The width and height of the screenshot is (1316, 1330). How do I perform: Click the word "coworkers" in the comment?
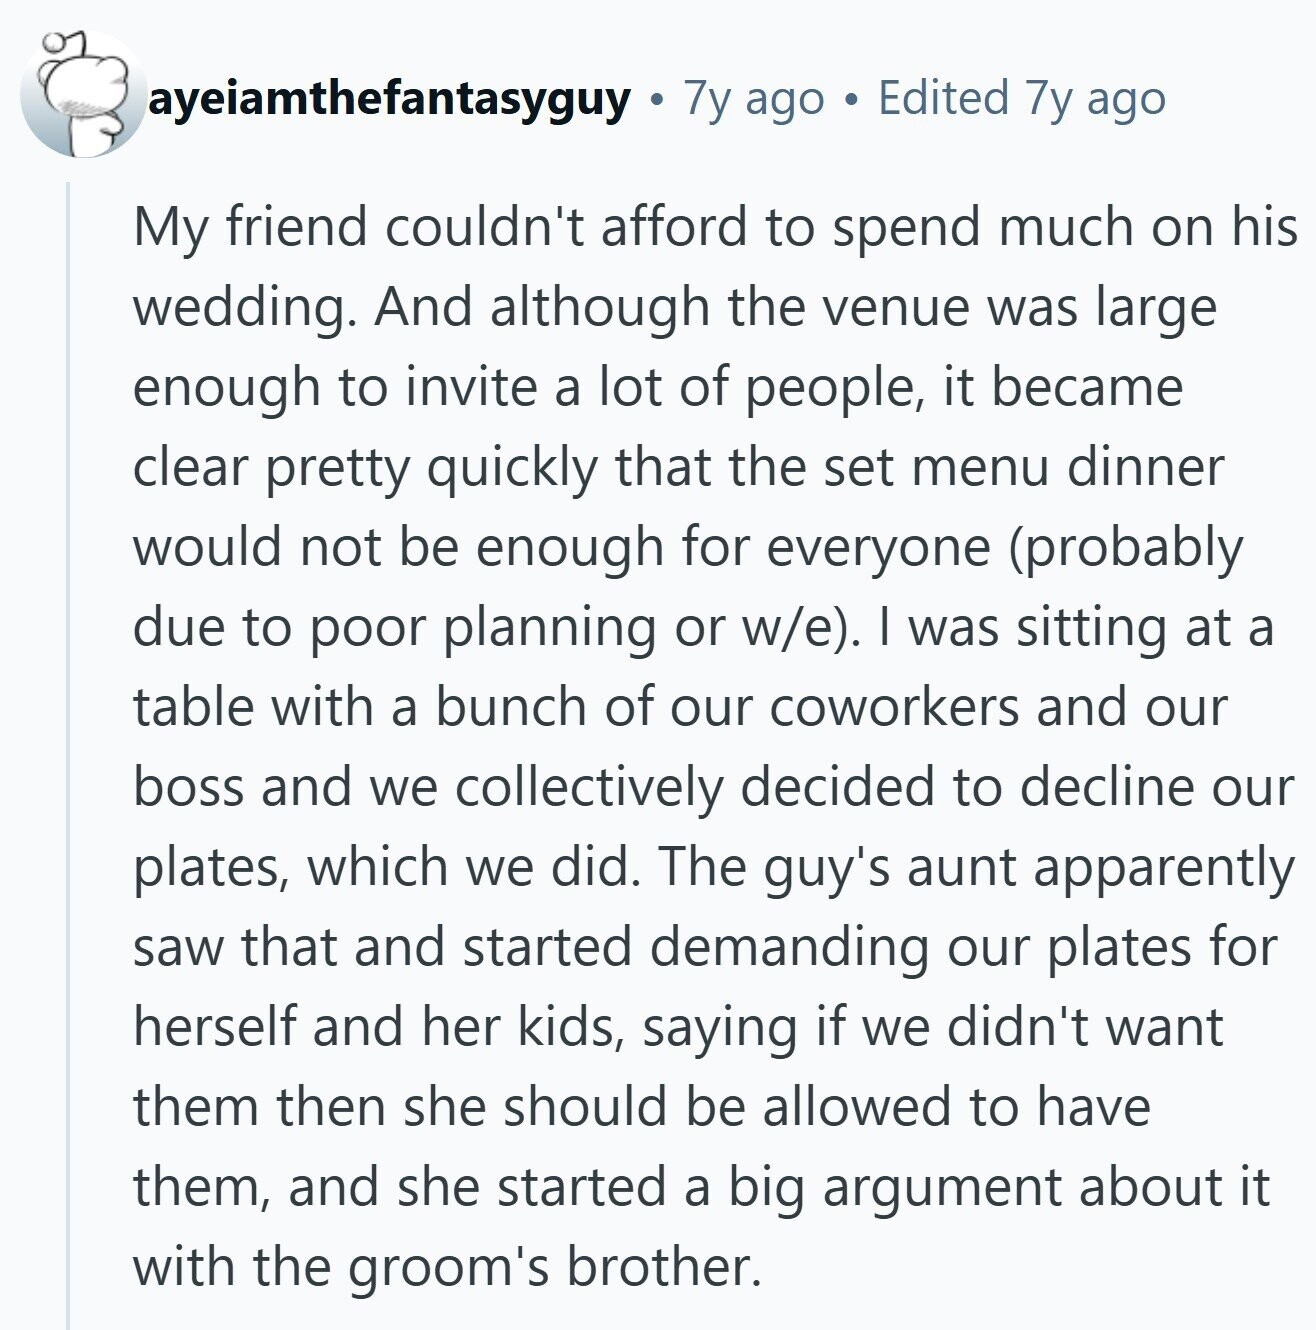point(896,707)
